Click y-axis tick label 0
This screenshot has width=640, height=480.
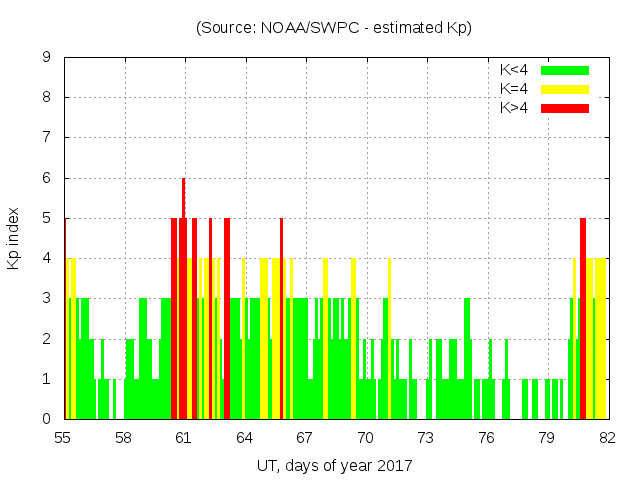click(47, 419)
